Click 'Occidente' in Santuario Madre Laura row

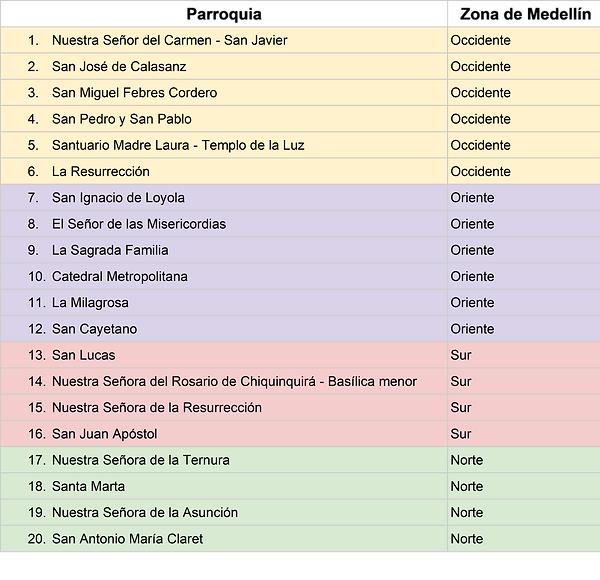click(481, 145)
